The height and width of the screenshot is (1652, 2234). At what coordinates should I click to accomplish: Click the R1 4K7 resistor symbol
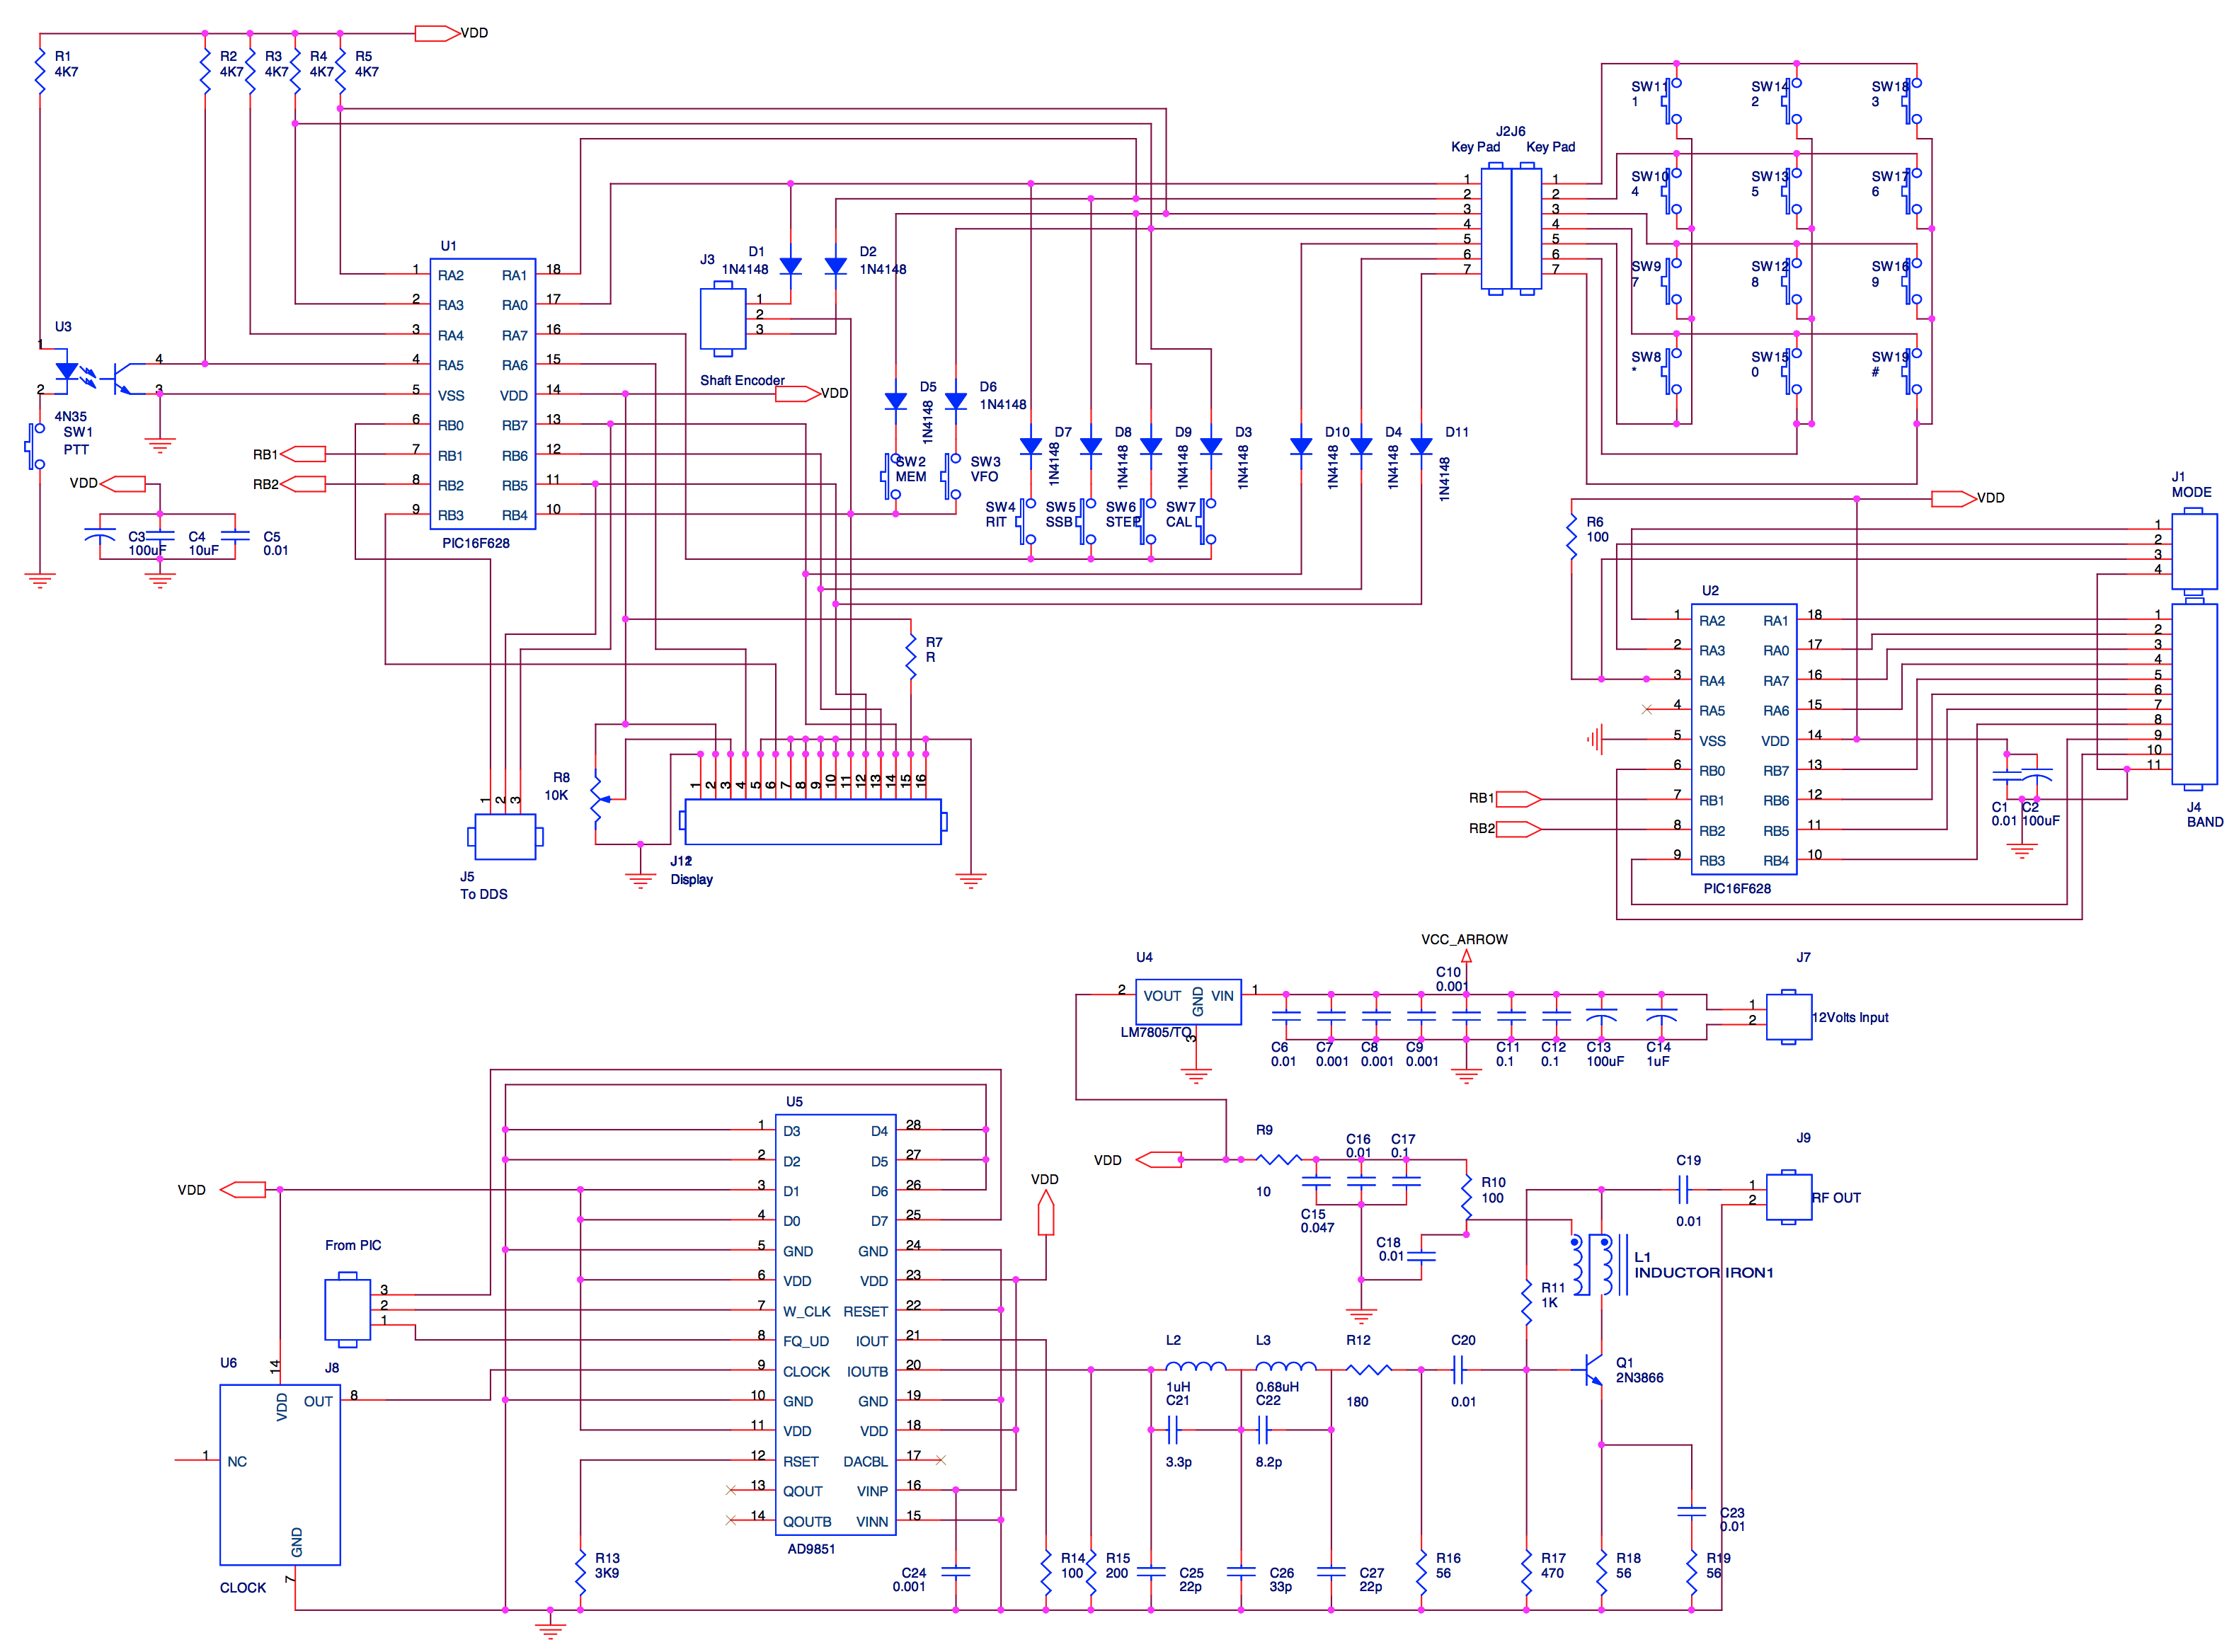(40, 72)
